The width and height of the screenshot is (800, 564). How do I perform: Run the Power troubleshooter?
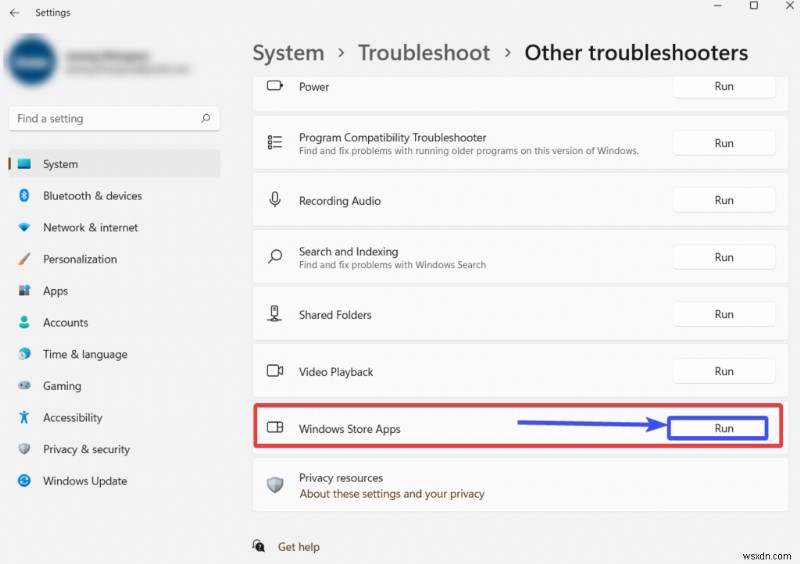724,86
